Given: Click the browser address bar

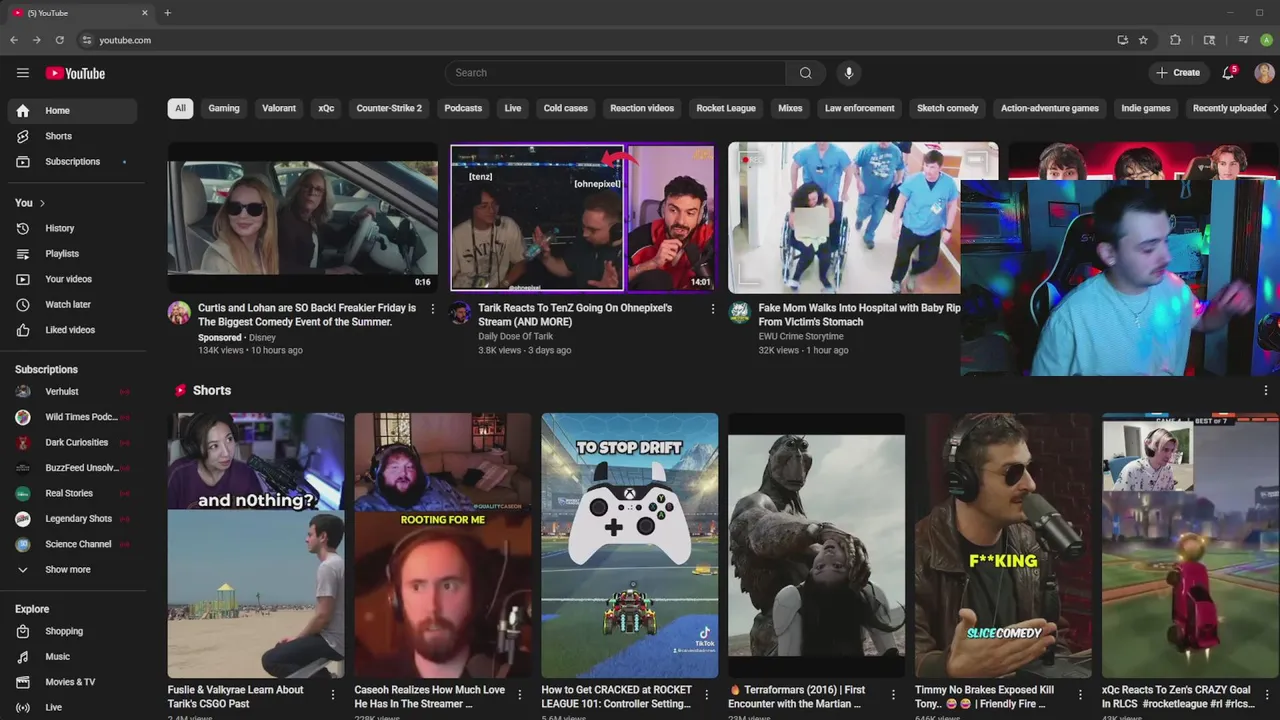Looking at the screenshot, I should coord(600,40).
